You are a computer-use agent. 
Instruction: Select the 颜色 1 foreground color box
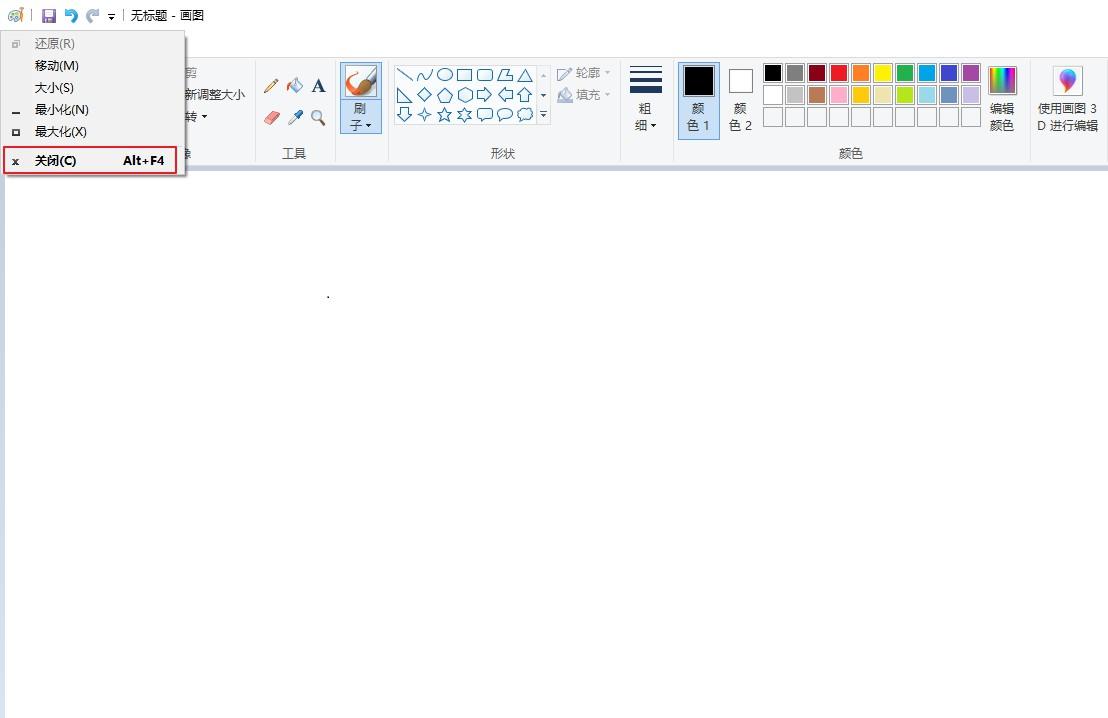click(698, 100)
